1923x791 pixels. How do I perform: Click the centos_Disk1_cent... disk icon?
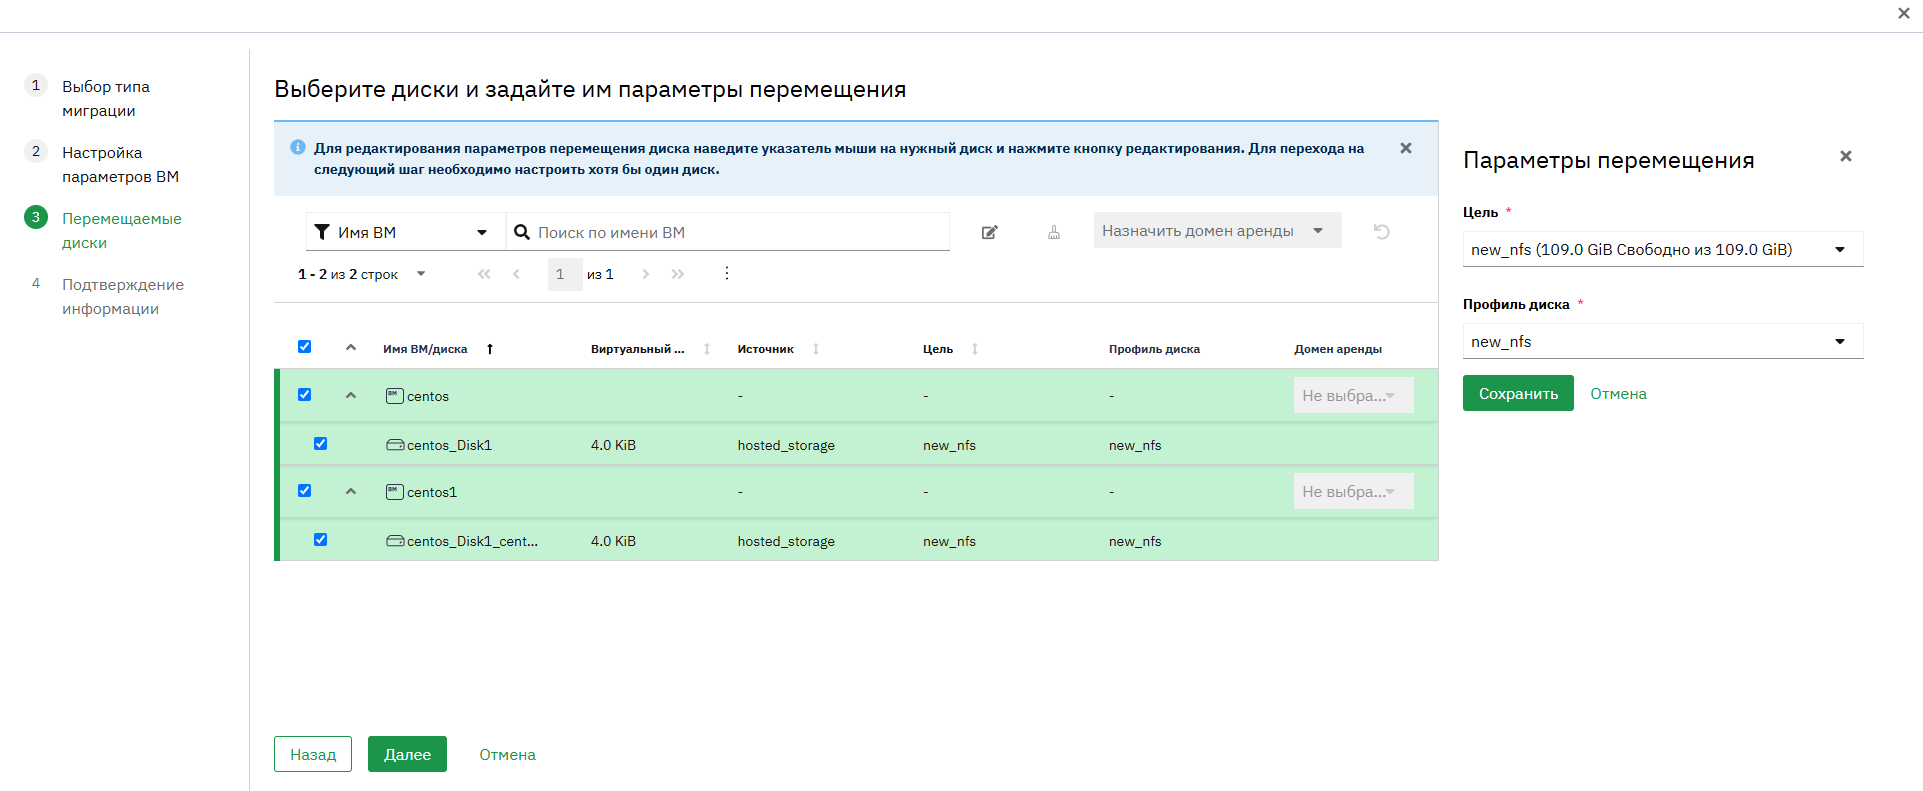pos(395,541)
